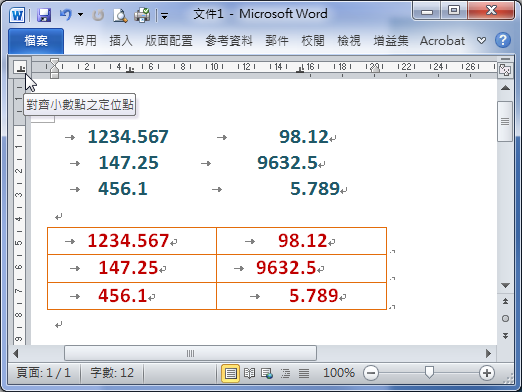
Task: Click horizontal scrollbar left arrow
Action: (x=16, y=353)
